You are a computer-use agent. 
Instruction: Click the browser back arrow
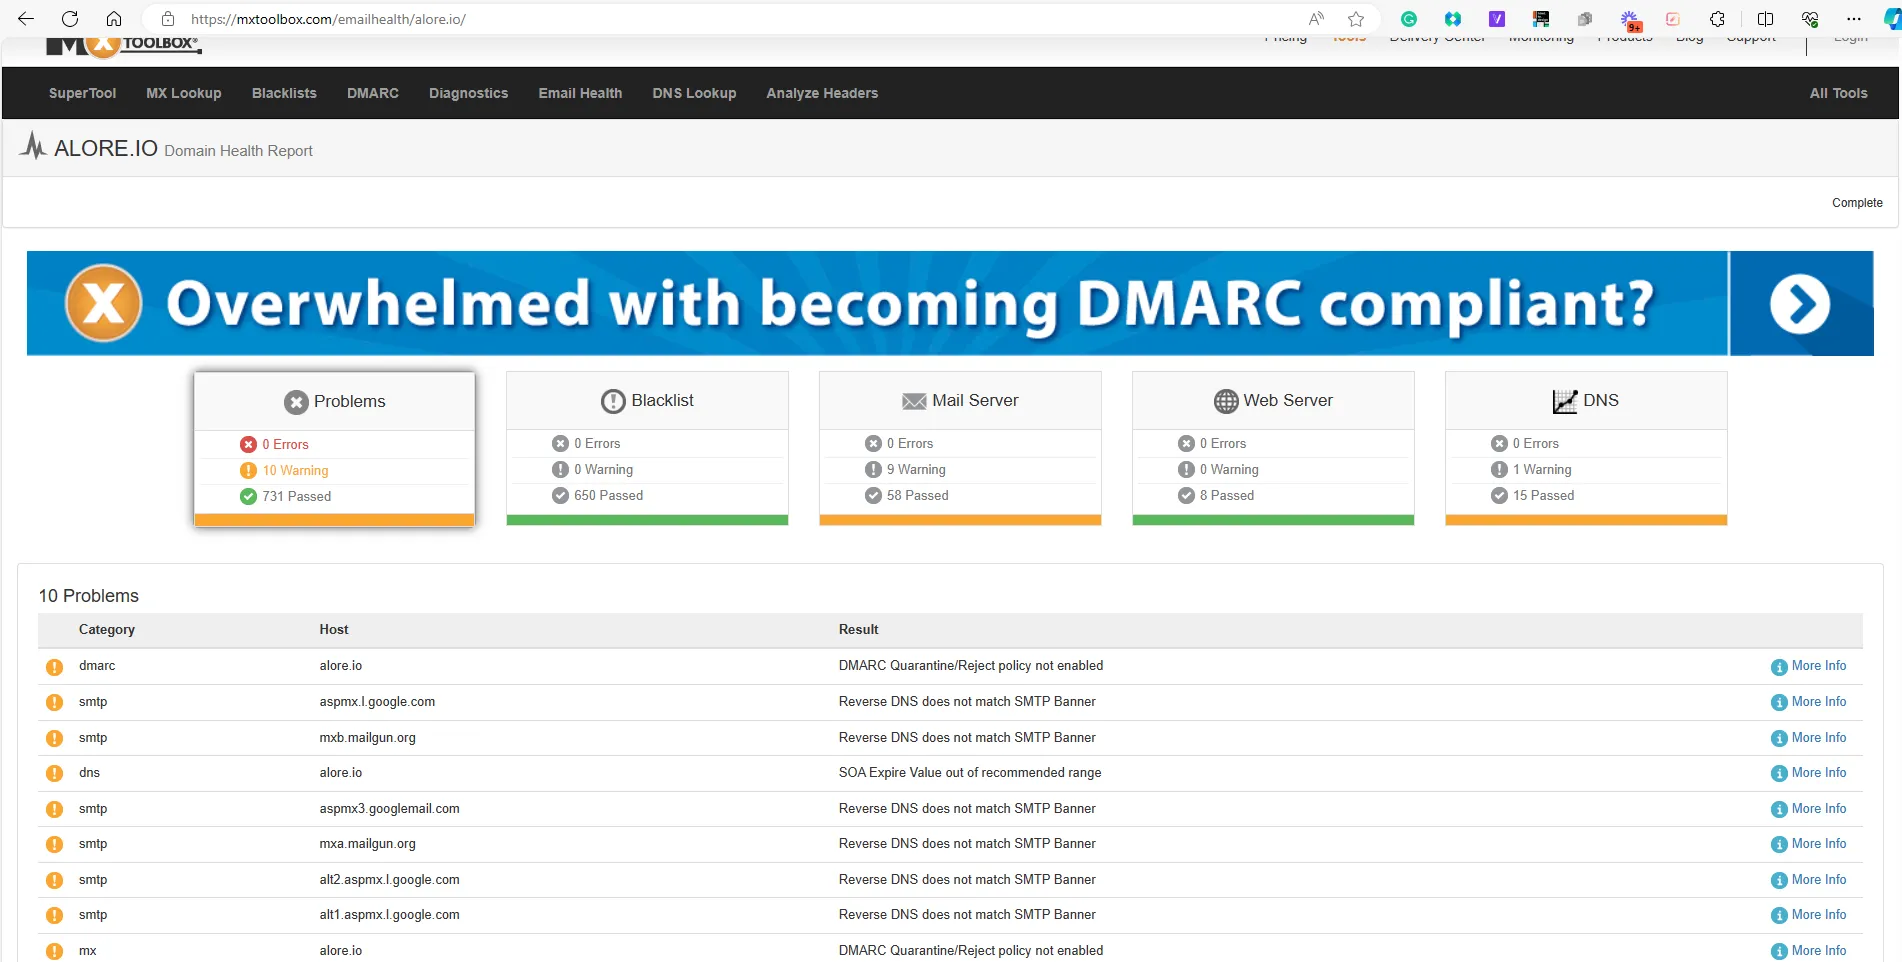click(x=26, y=19)
